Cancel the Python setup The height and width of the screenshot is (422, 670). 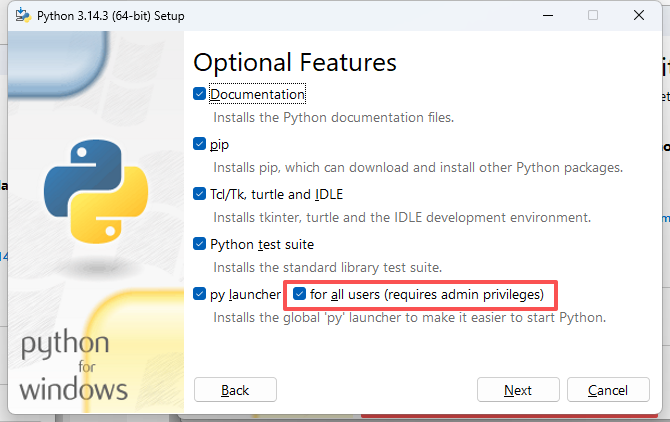(x=608, y=390)
